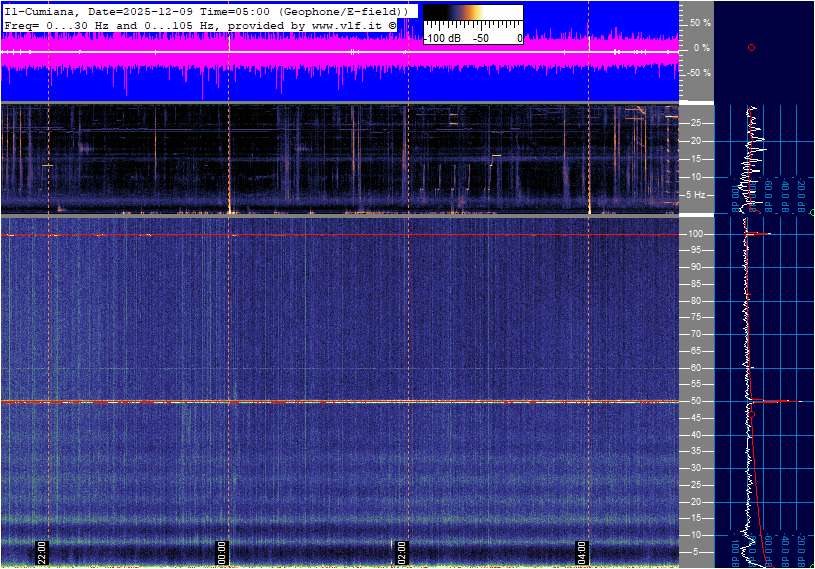
Task: Click the -100 dB label on color scale
Action: pos(442,38)
